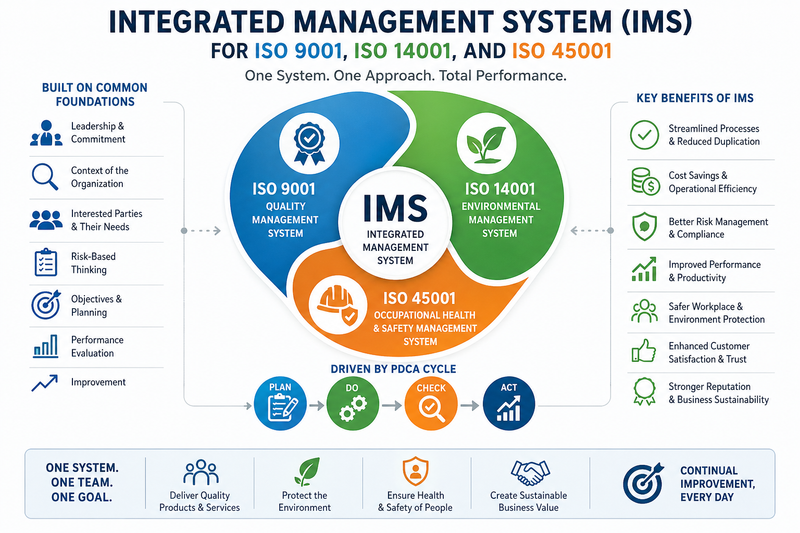Click the 'One System. One Approach. Total Performance.' tagline

406,76
